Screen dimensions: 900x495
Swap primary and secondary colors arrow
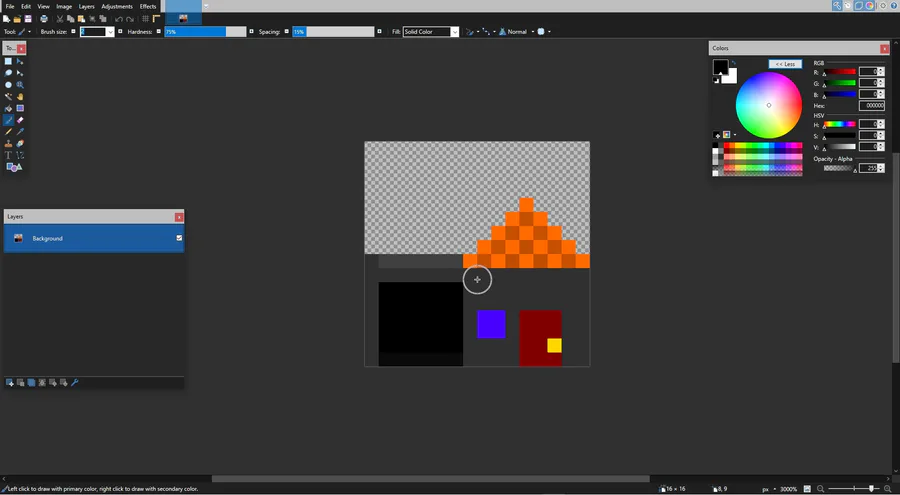point(734,63)
